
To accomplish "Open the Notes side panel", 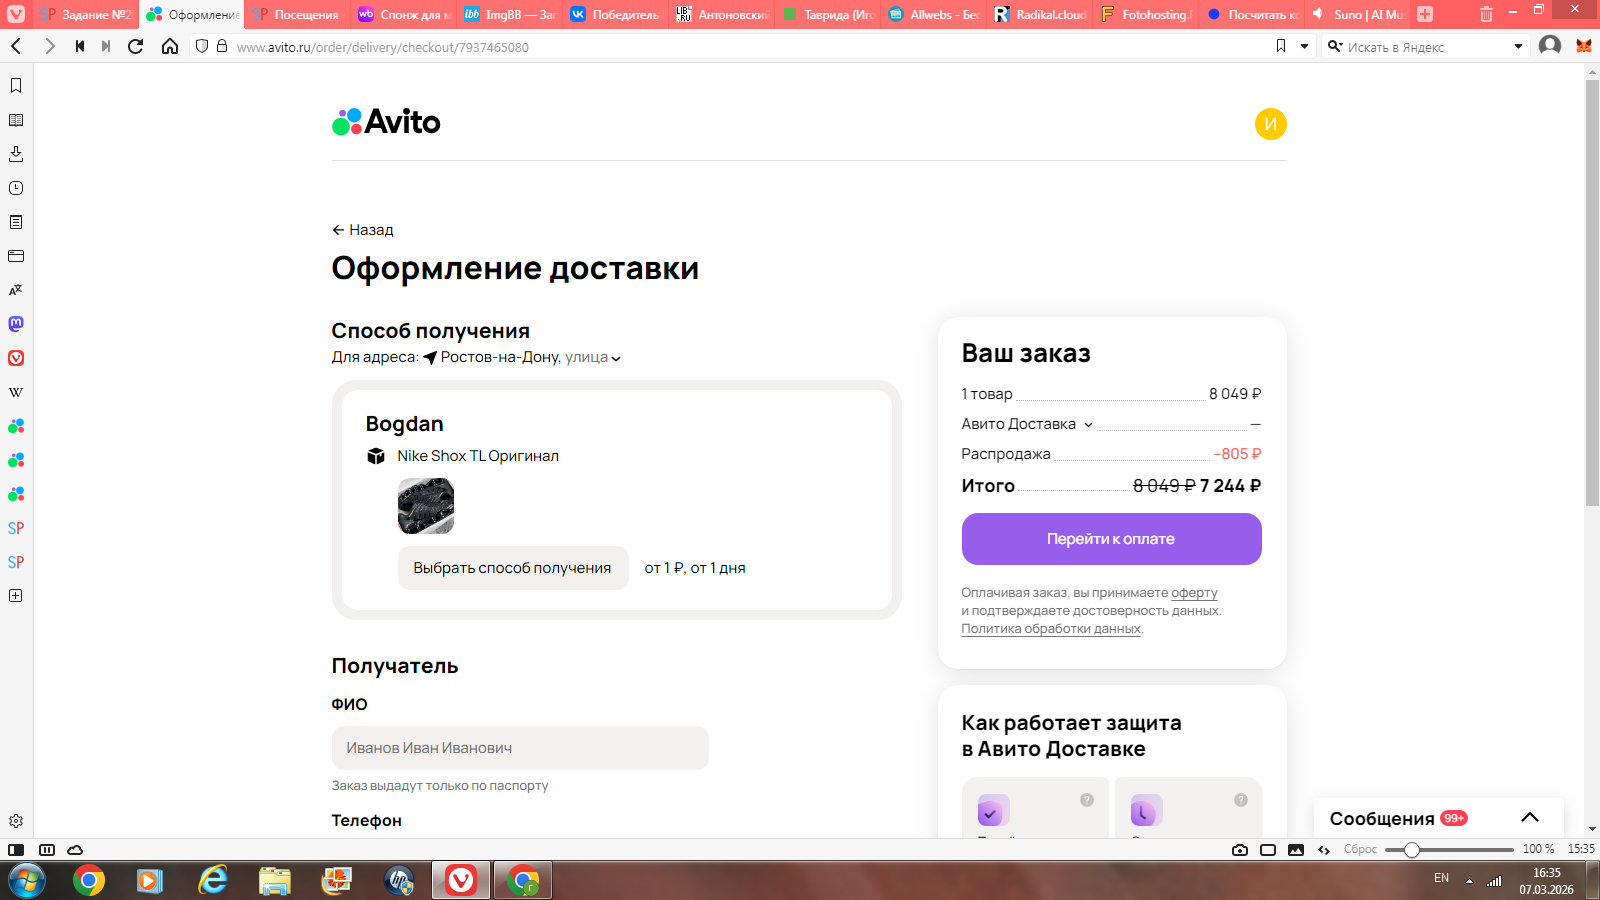I will (16, 222).
